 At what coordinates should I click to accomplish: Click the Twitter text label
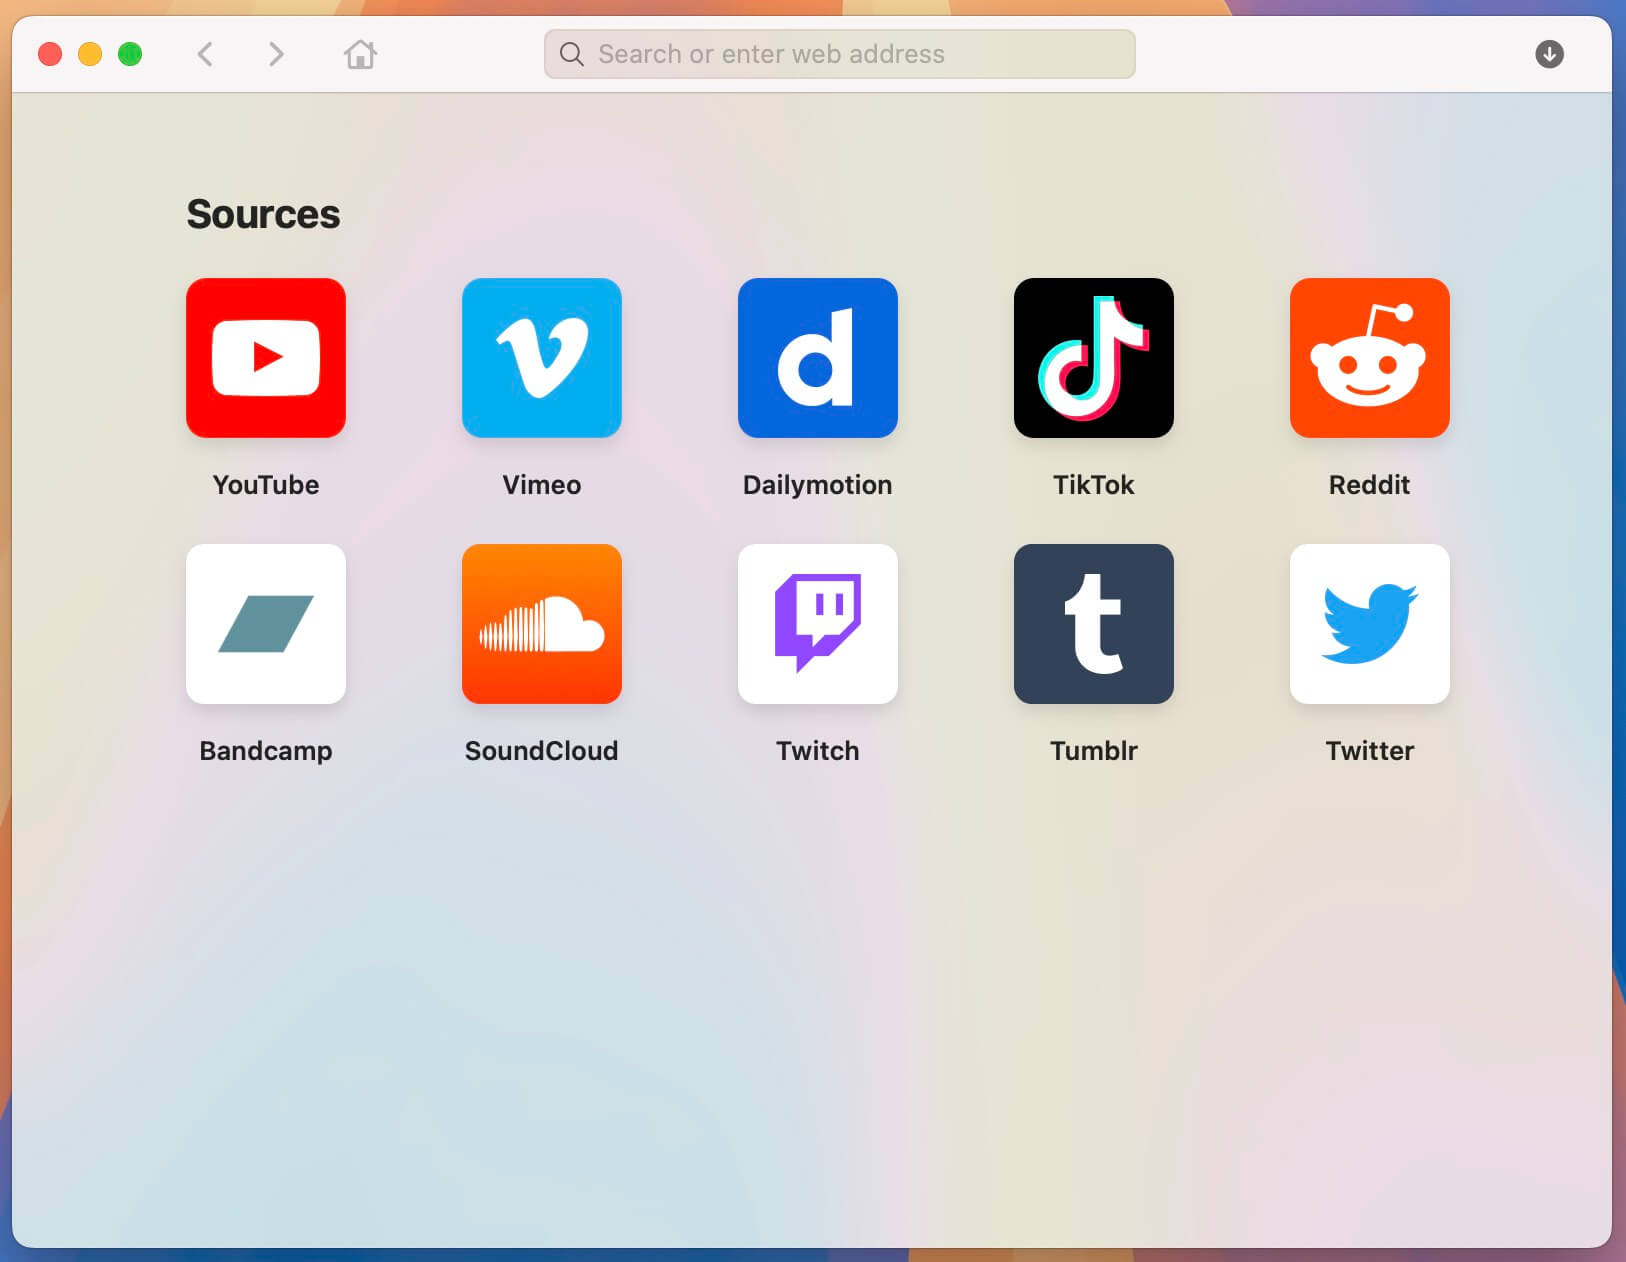pos(1370,751)
